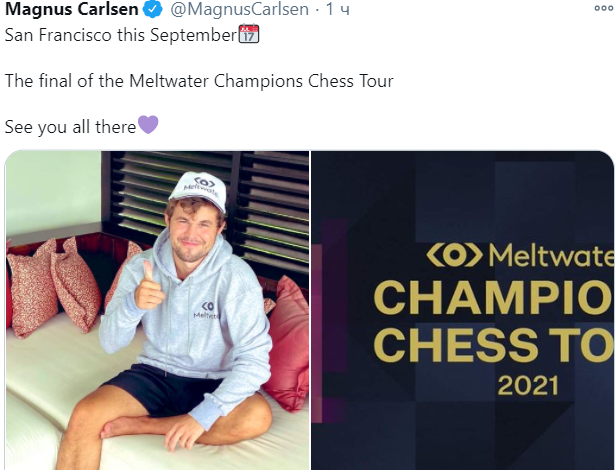The height and width of the screenshot is (470, 616).
Task: Click the "Meltwater Champions Chess Tour" tweet sentence
Action: pyautogui.click(x=200, y=81)
